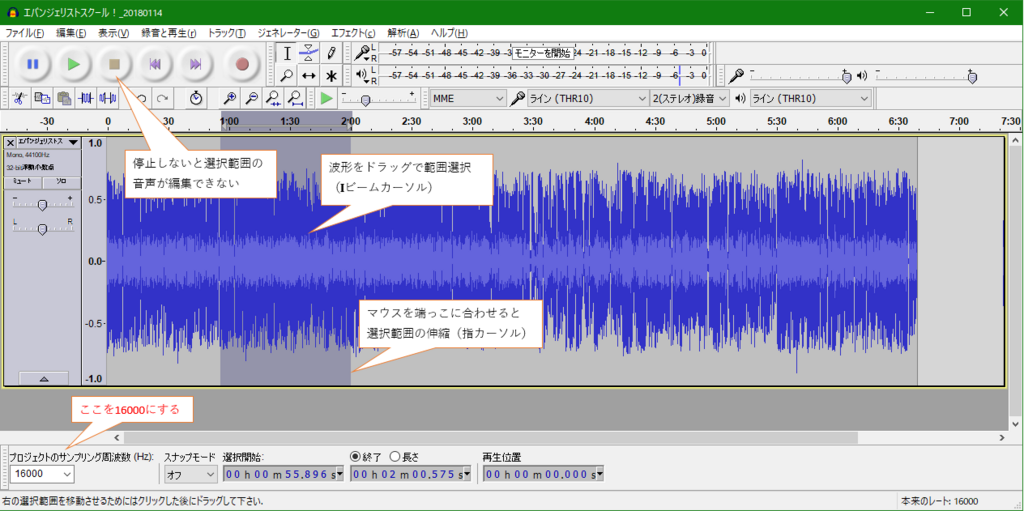This screenshot has width=1024, height=511.
Task: Open the スナップモード オフ dropdown
Action: (x=190, y=474)
